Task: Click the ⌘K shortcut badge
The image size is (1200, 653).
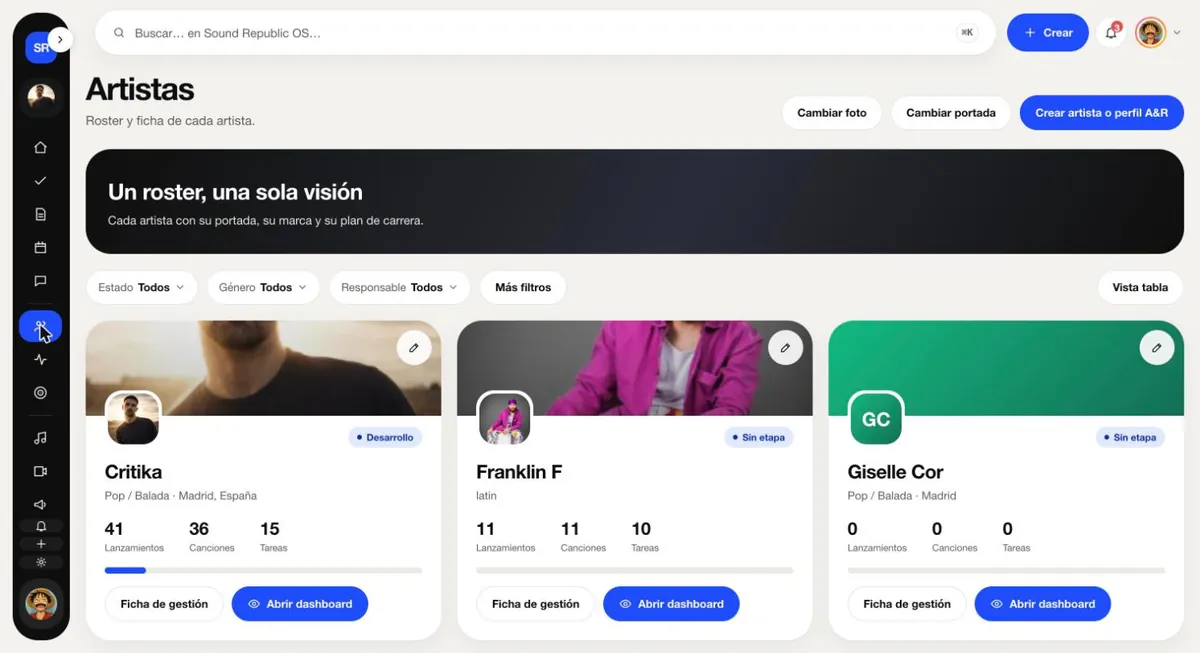Action: [967, 33]
